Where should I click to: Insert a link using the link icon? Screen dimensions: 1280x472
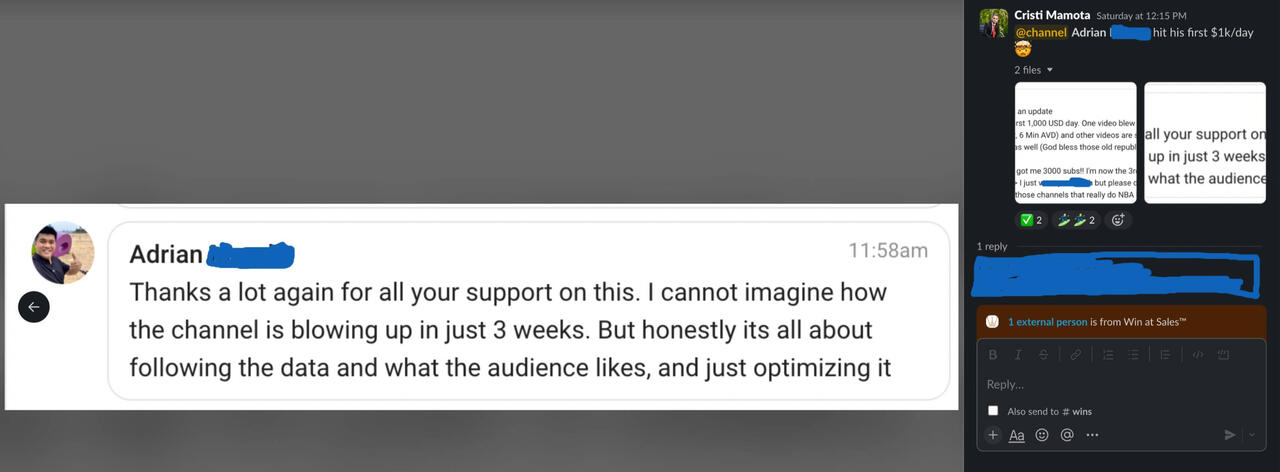[x=1077, y=354]
